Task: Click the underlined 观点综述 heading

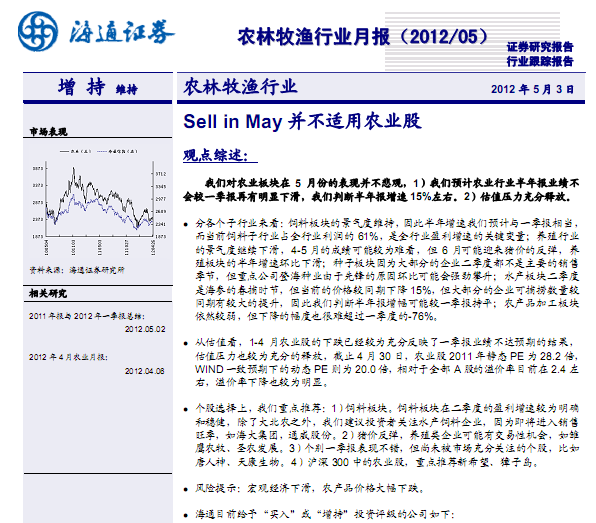Action: [x=220, y=155]
